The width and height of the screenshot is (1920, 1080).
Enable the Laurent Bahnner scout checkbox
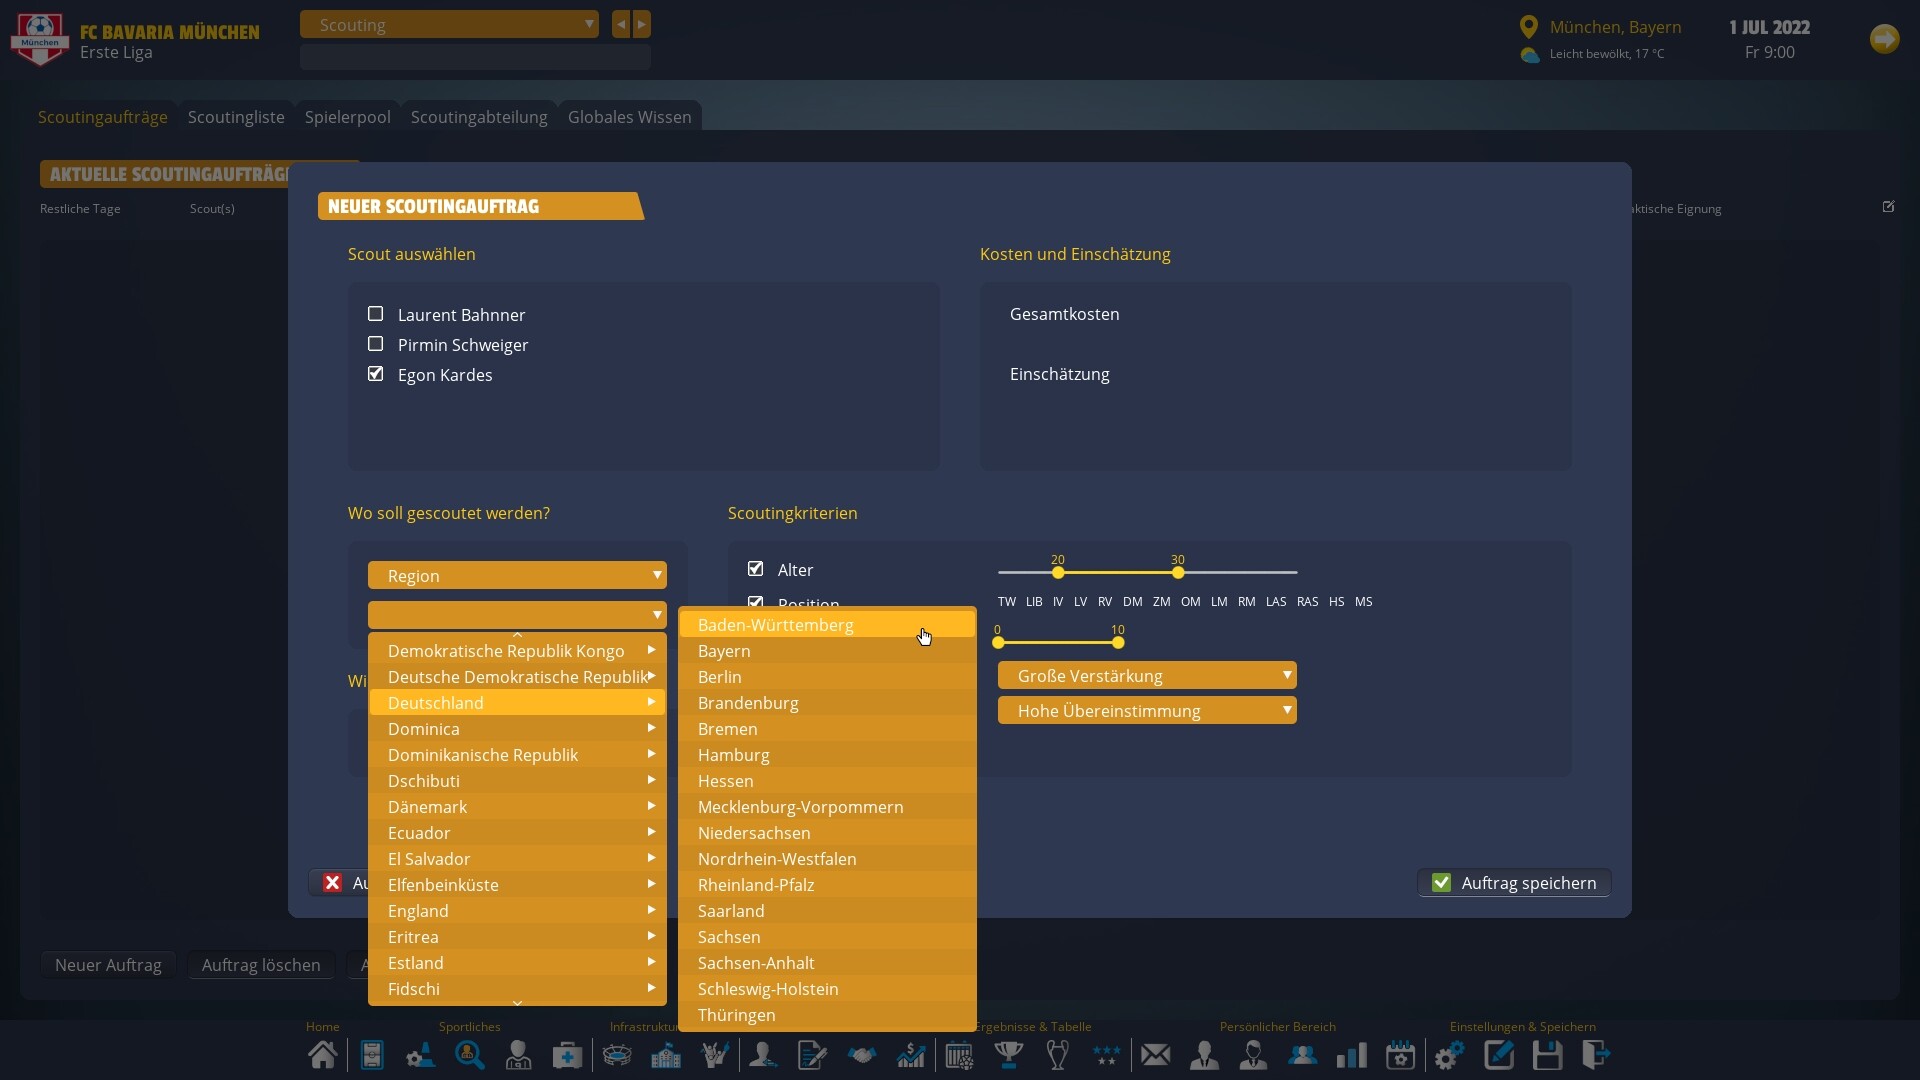376,314
